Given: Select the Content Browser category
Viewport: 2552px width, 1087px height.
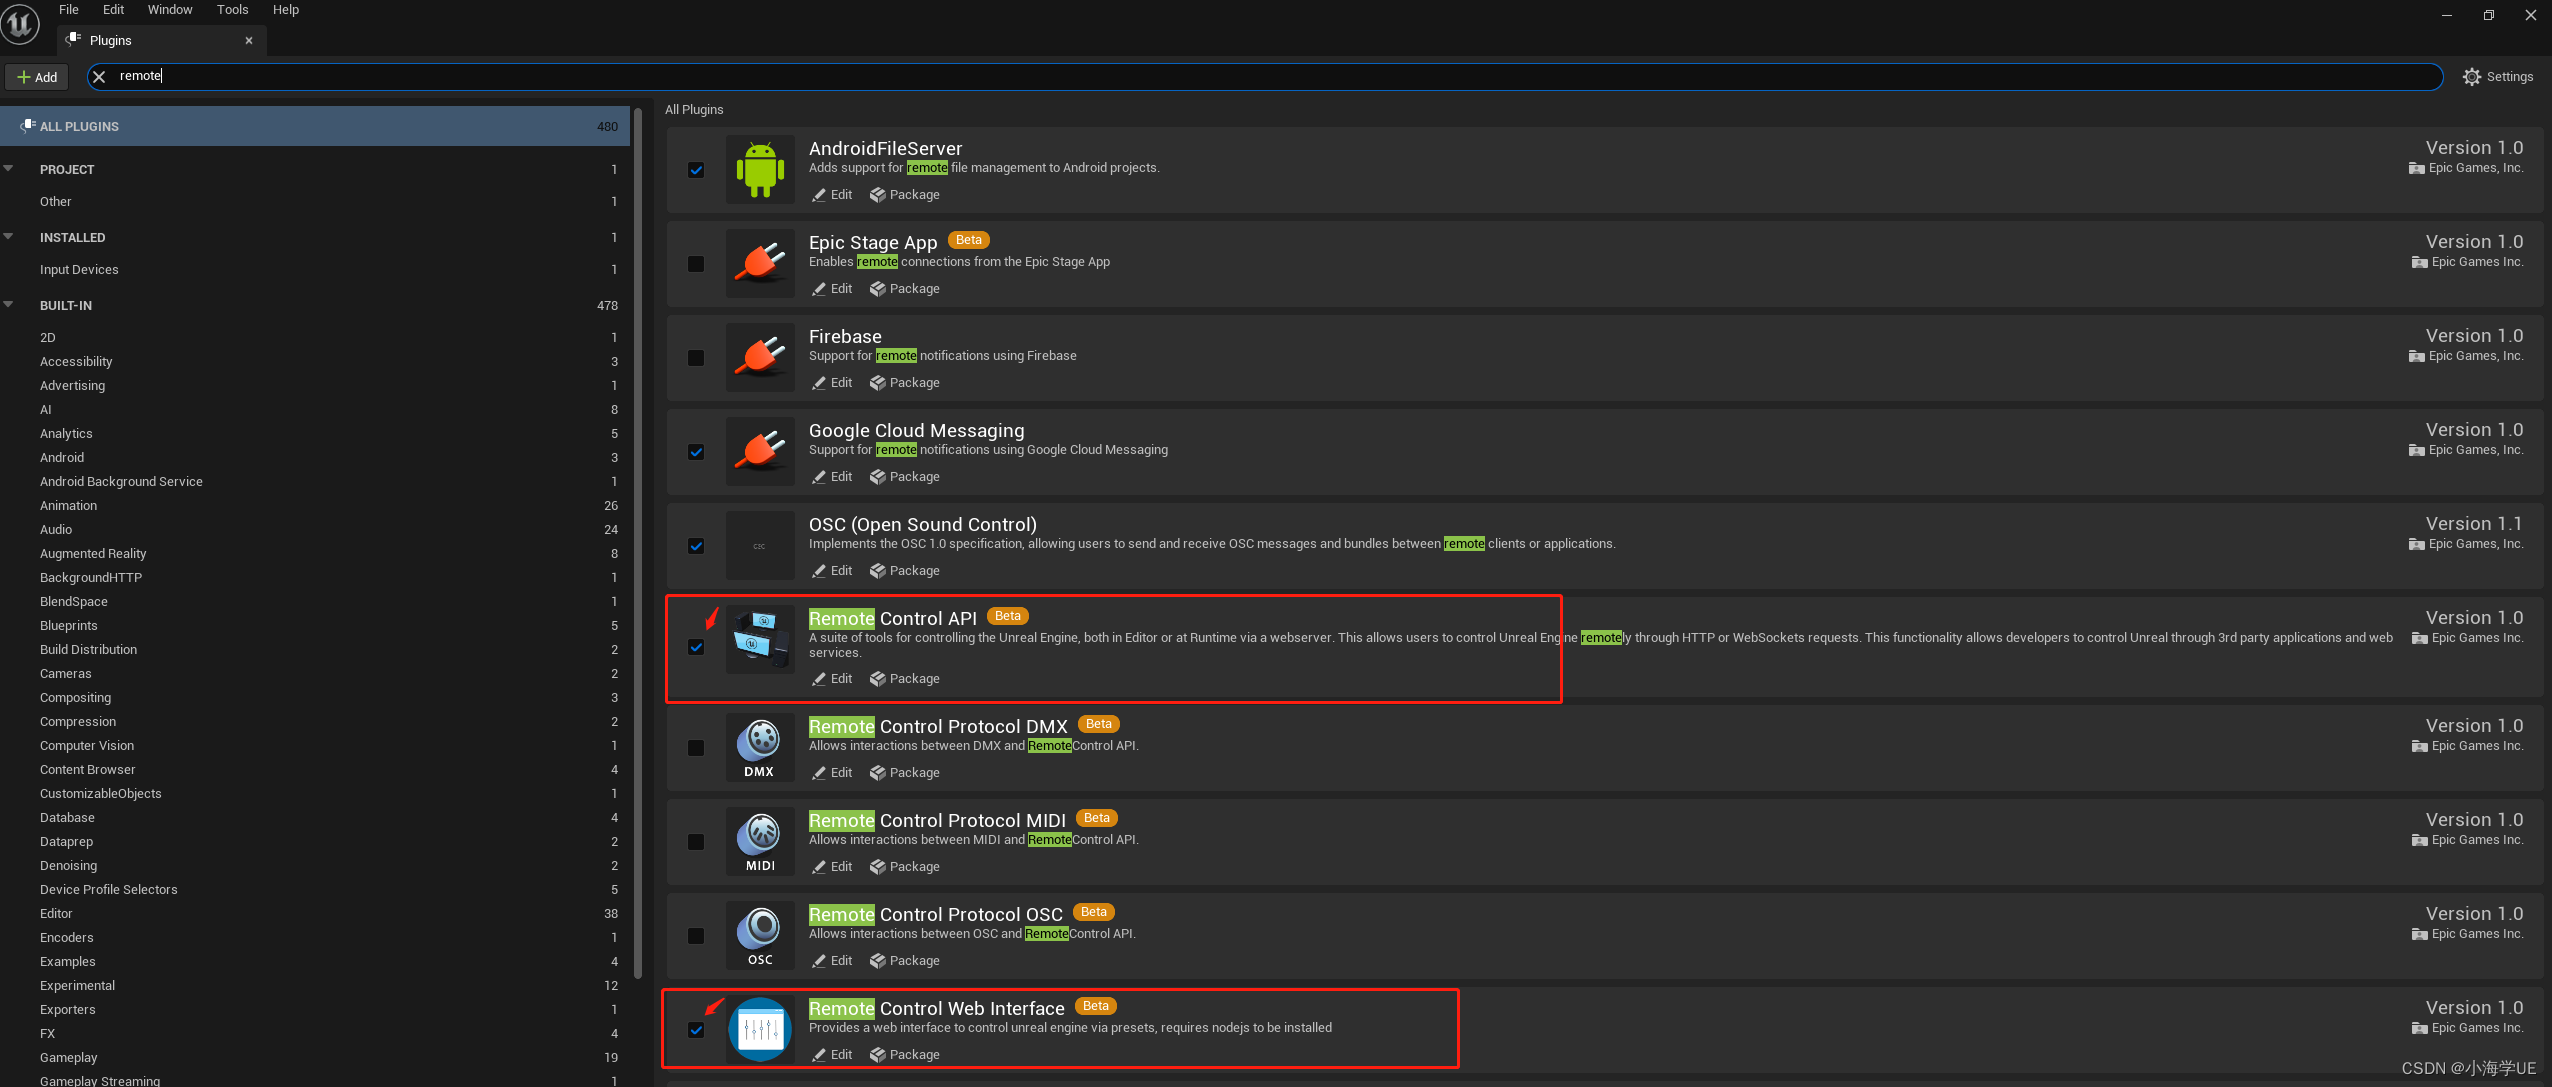Looking at the screenshot, I should pos(315,770).
